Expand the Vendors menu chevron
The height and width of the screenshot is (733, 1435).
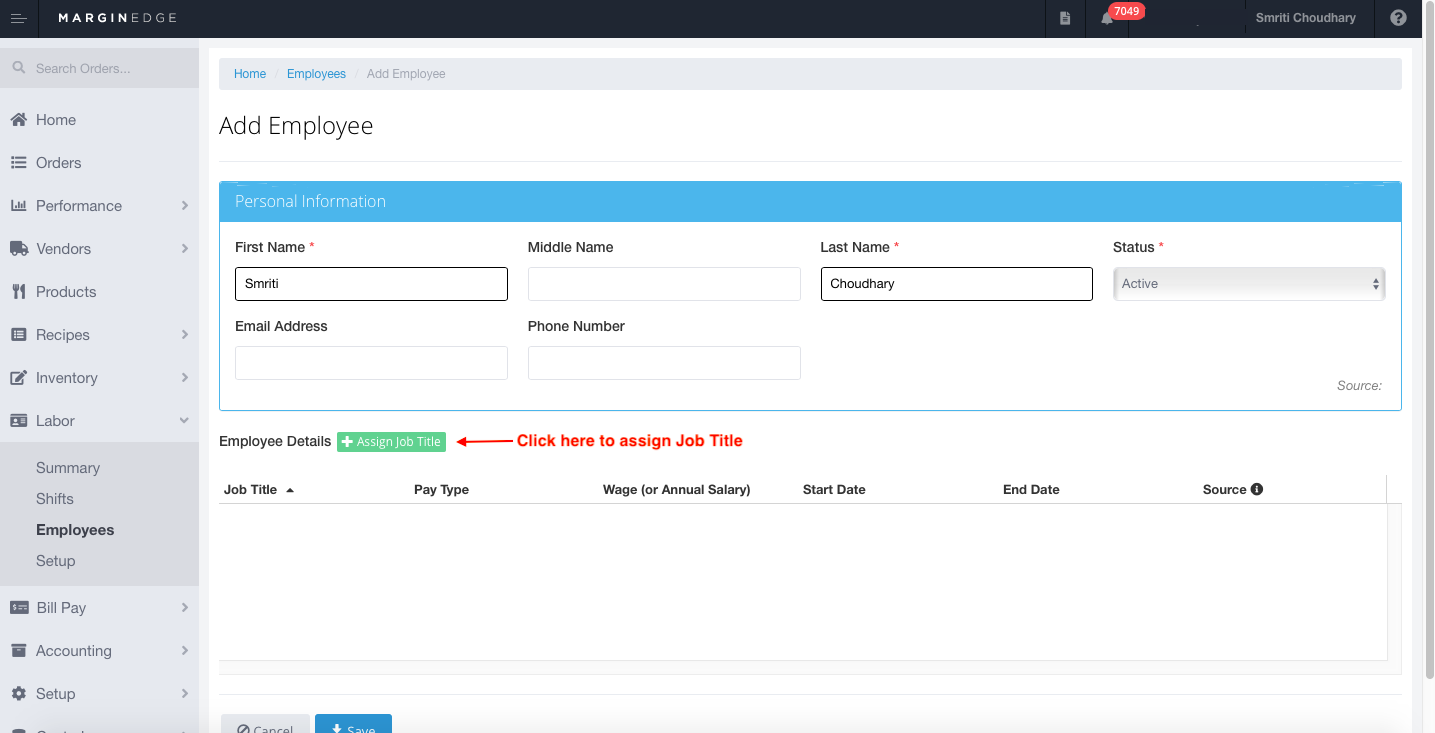point(185,249)
